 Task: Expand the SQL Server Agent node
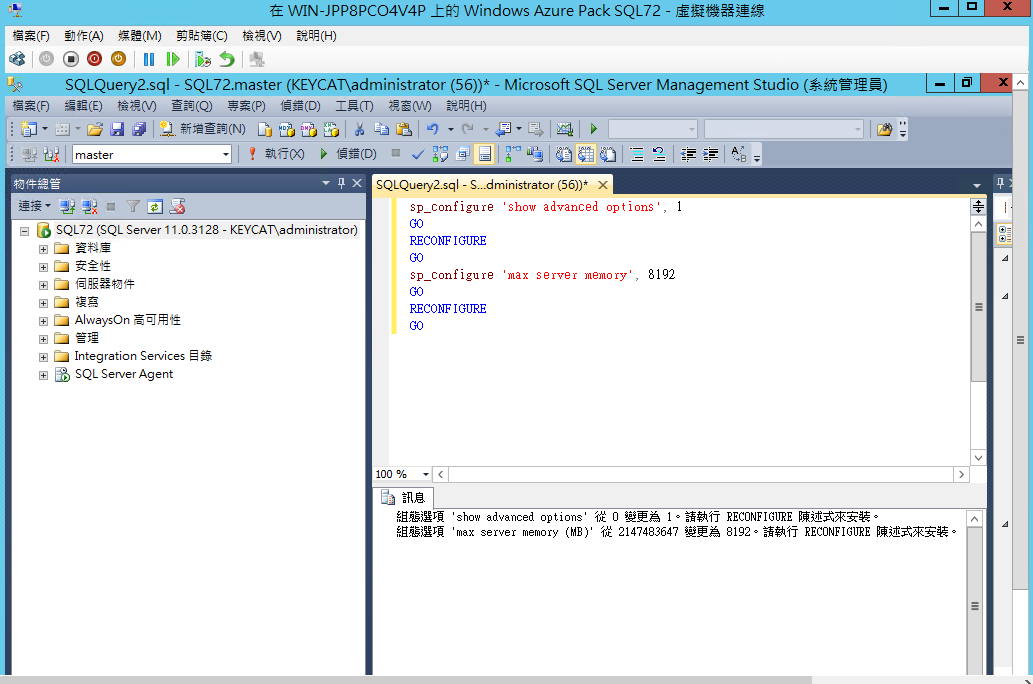coord(43,376)
